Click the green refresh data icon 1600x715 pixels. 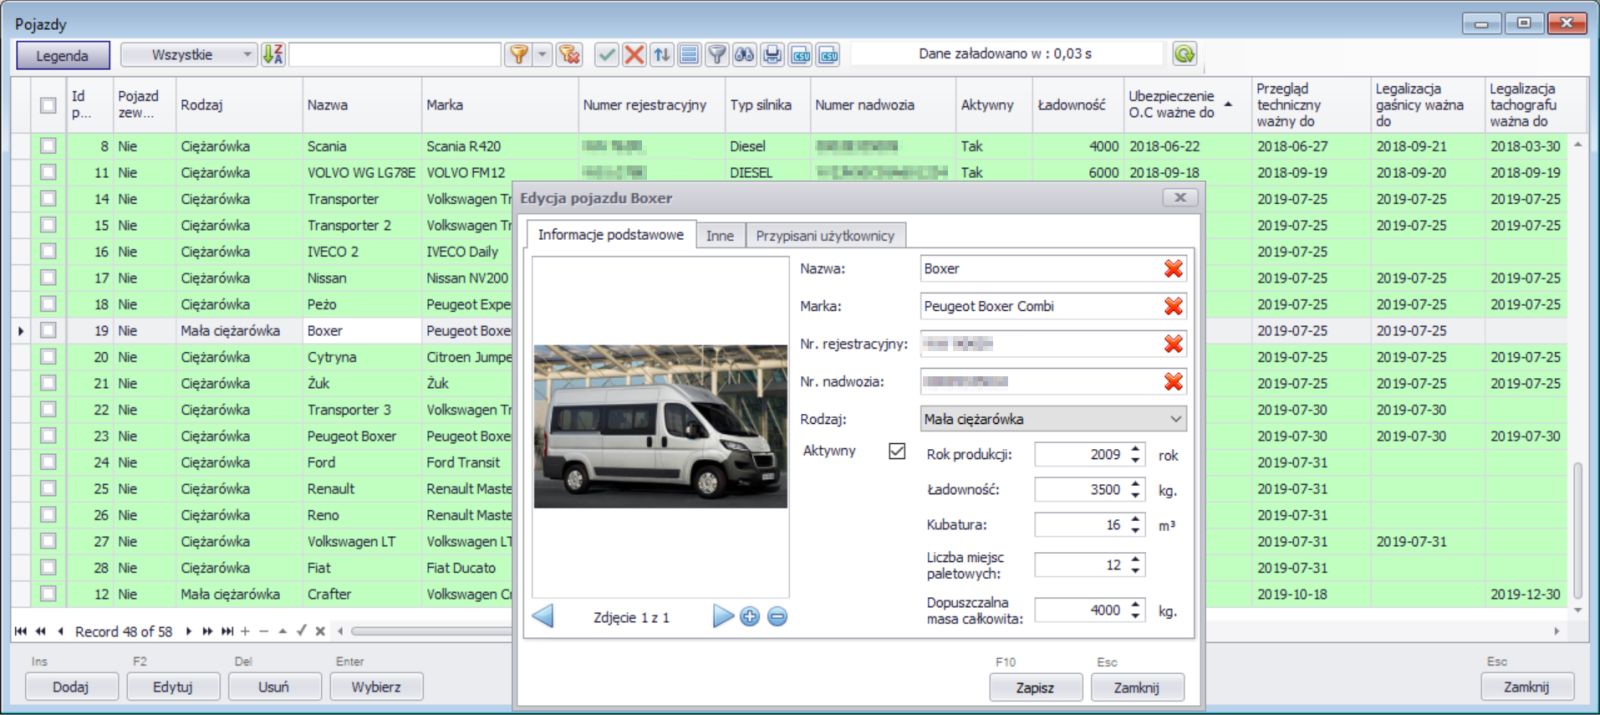point(1184,55)
